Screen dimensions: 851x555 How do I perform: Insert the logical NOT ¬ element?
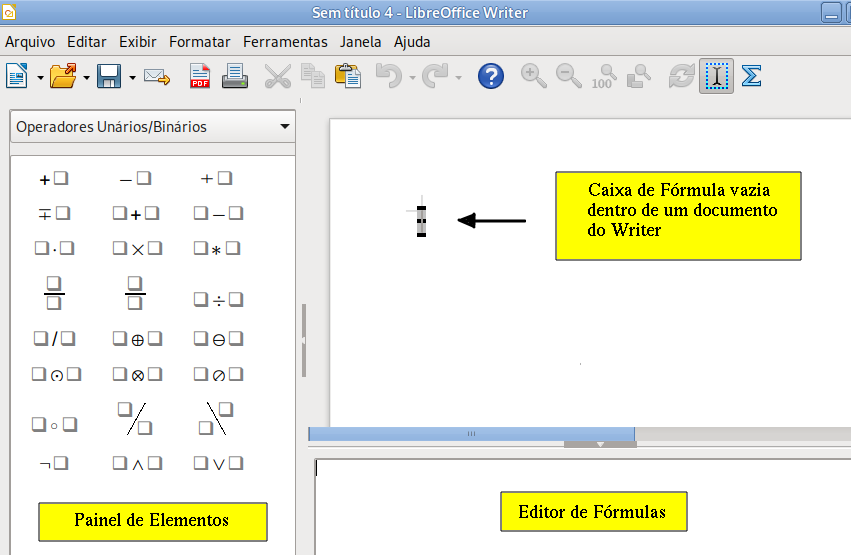[54, 463]
